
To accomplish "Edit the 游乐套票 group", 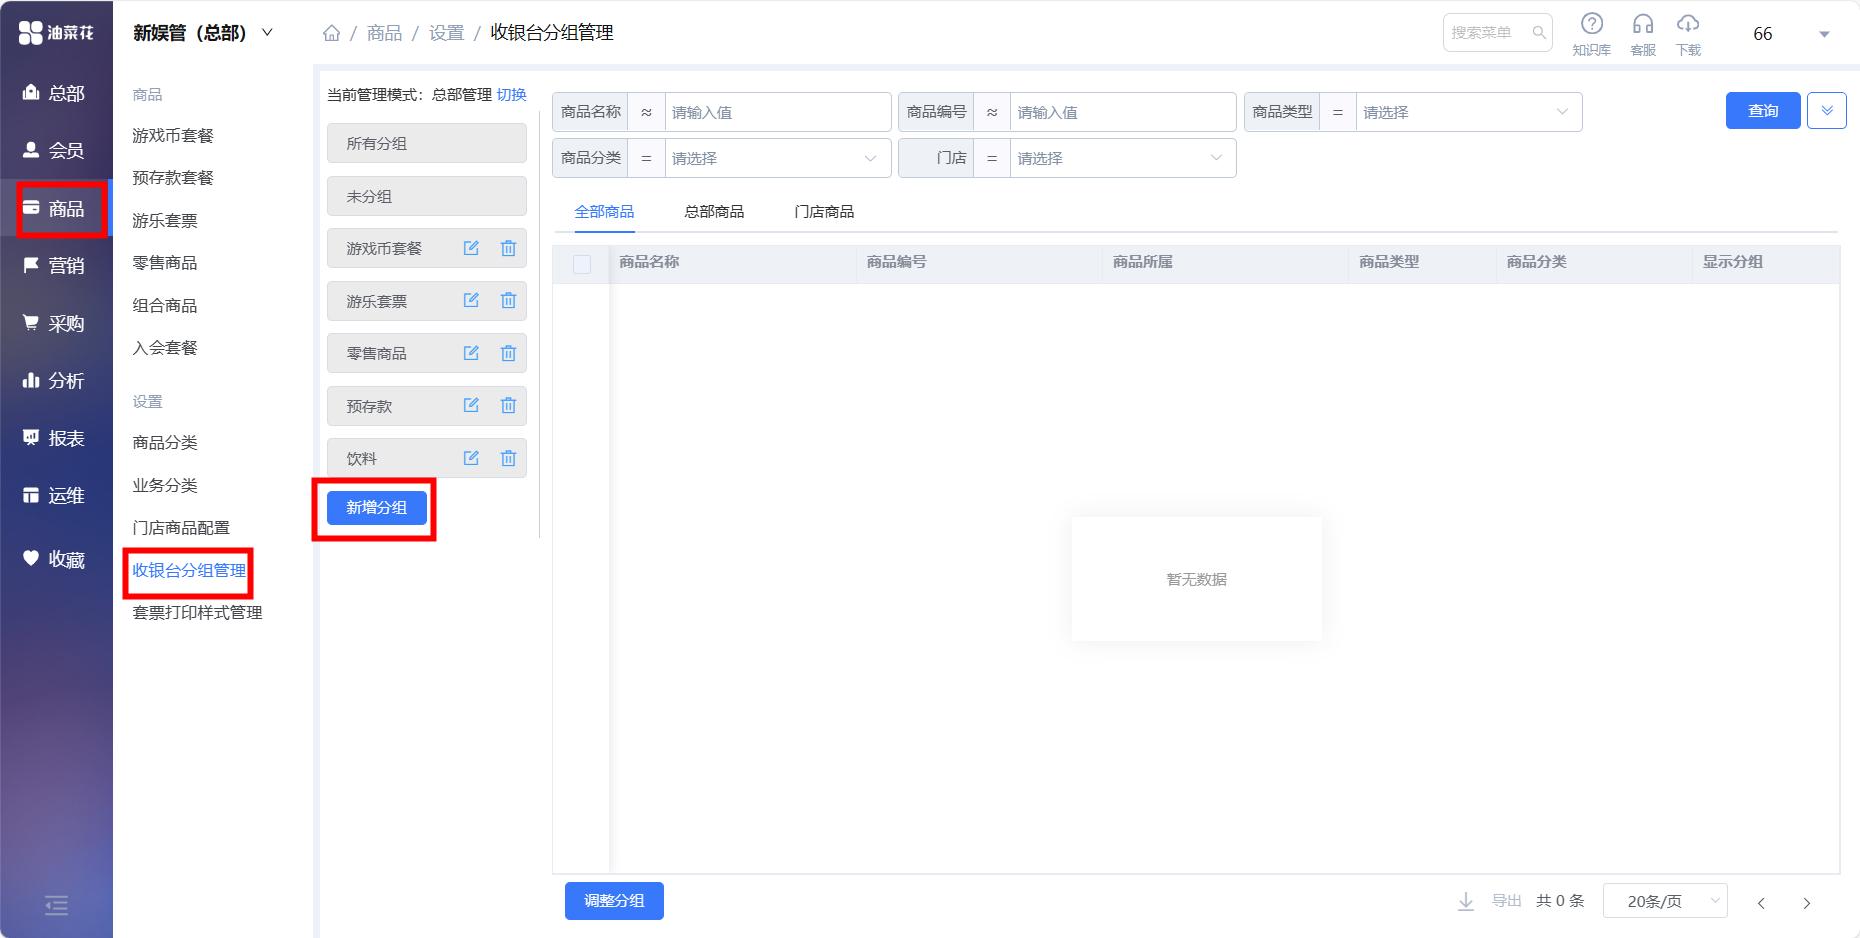I will (471, 300).
